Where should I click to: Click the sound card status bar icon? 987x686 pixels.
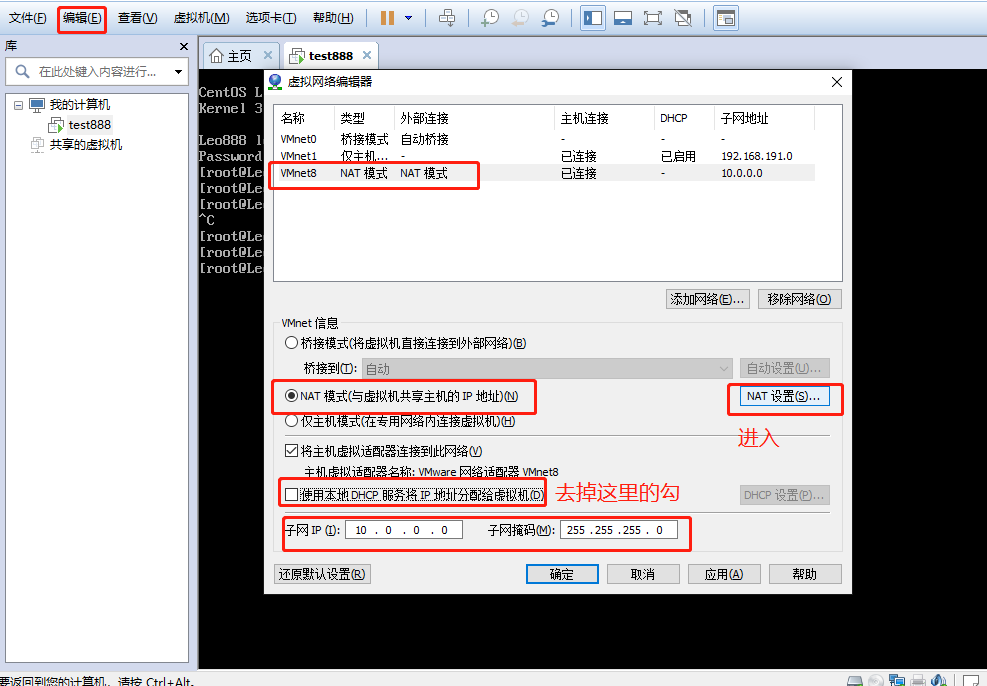coord(939,680)
